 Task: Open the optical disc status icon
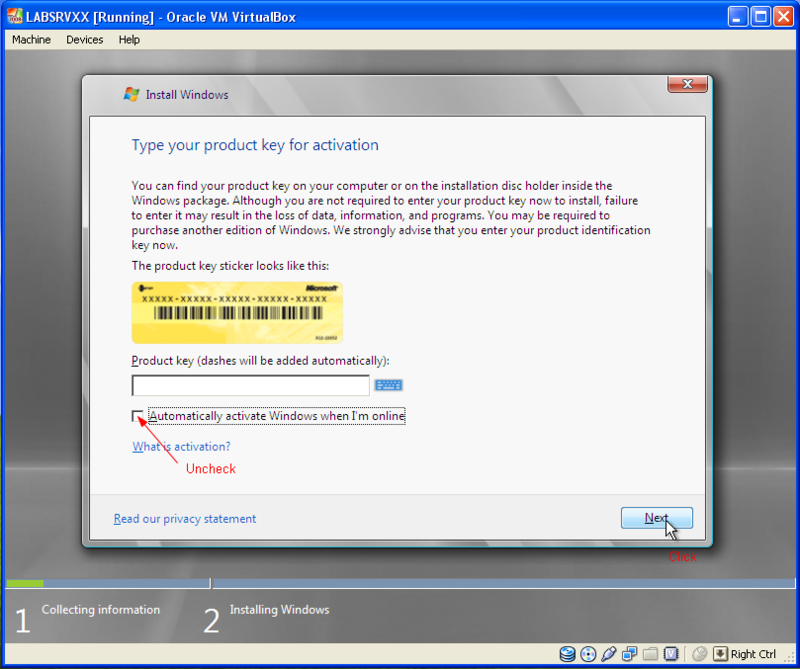click(587, 654)
